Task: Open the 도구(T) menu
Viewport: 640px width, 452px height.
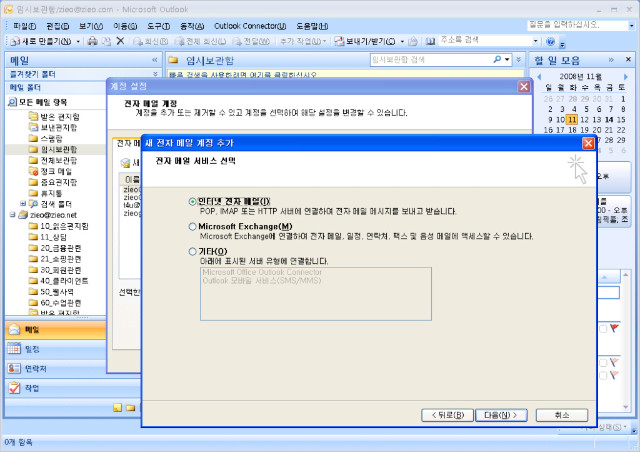Action: pos(158,26)
